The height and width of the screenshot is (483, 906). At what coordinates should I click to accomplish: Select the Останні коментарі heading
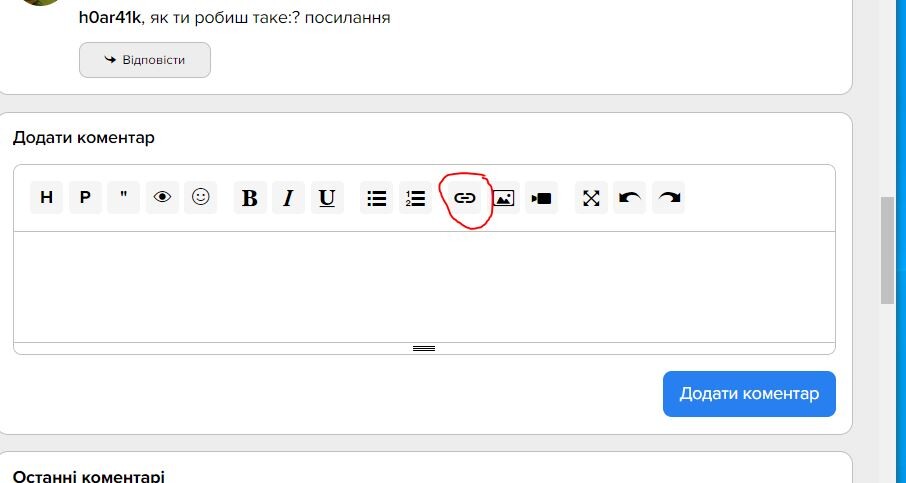point(88,477)
